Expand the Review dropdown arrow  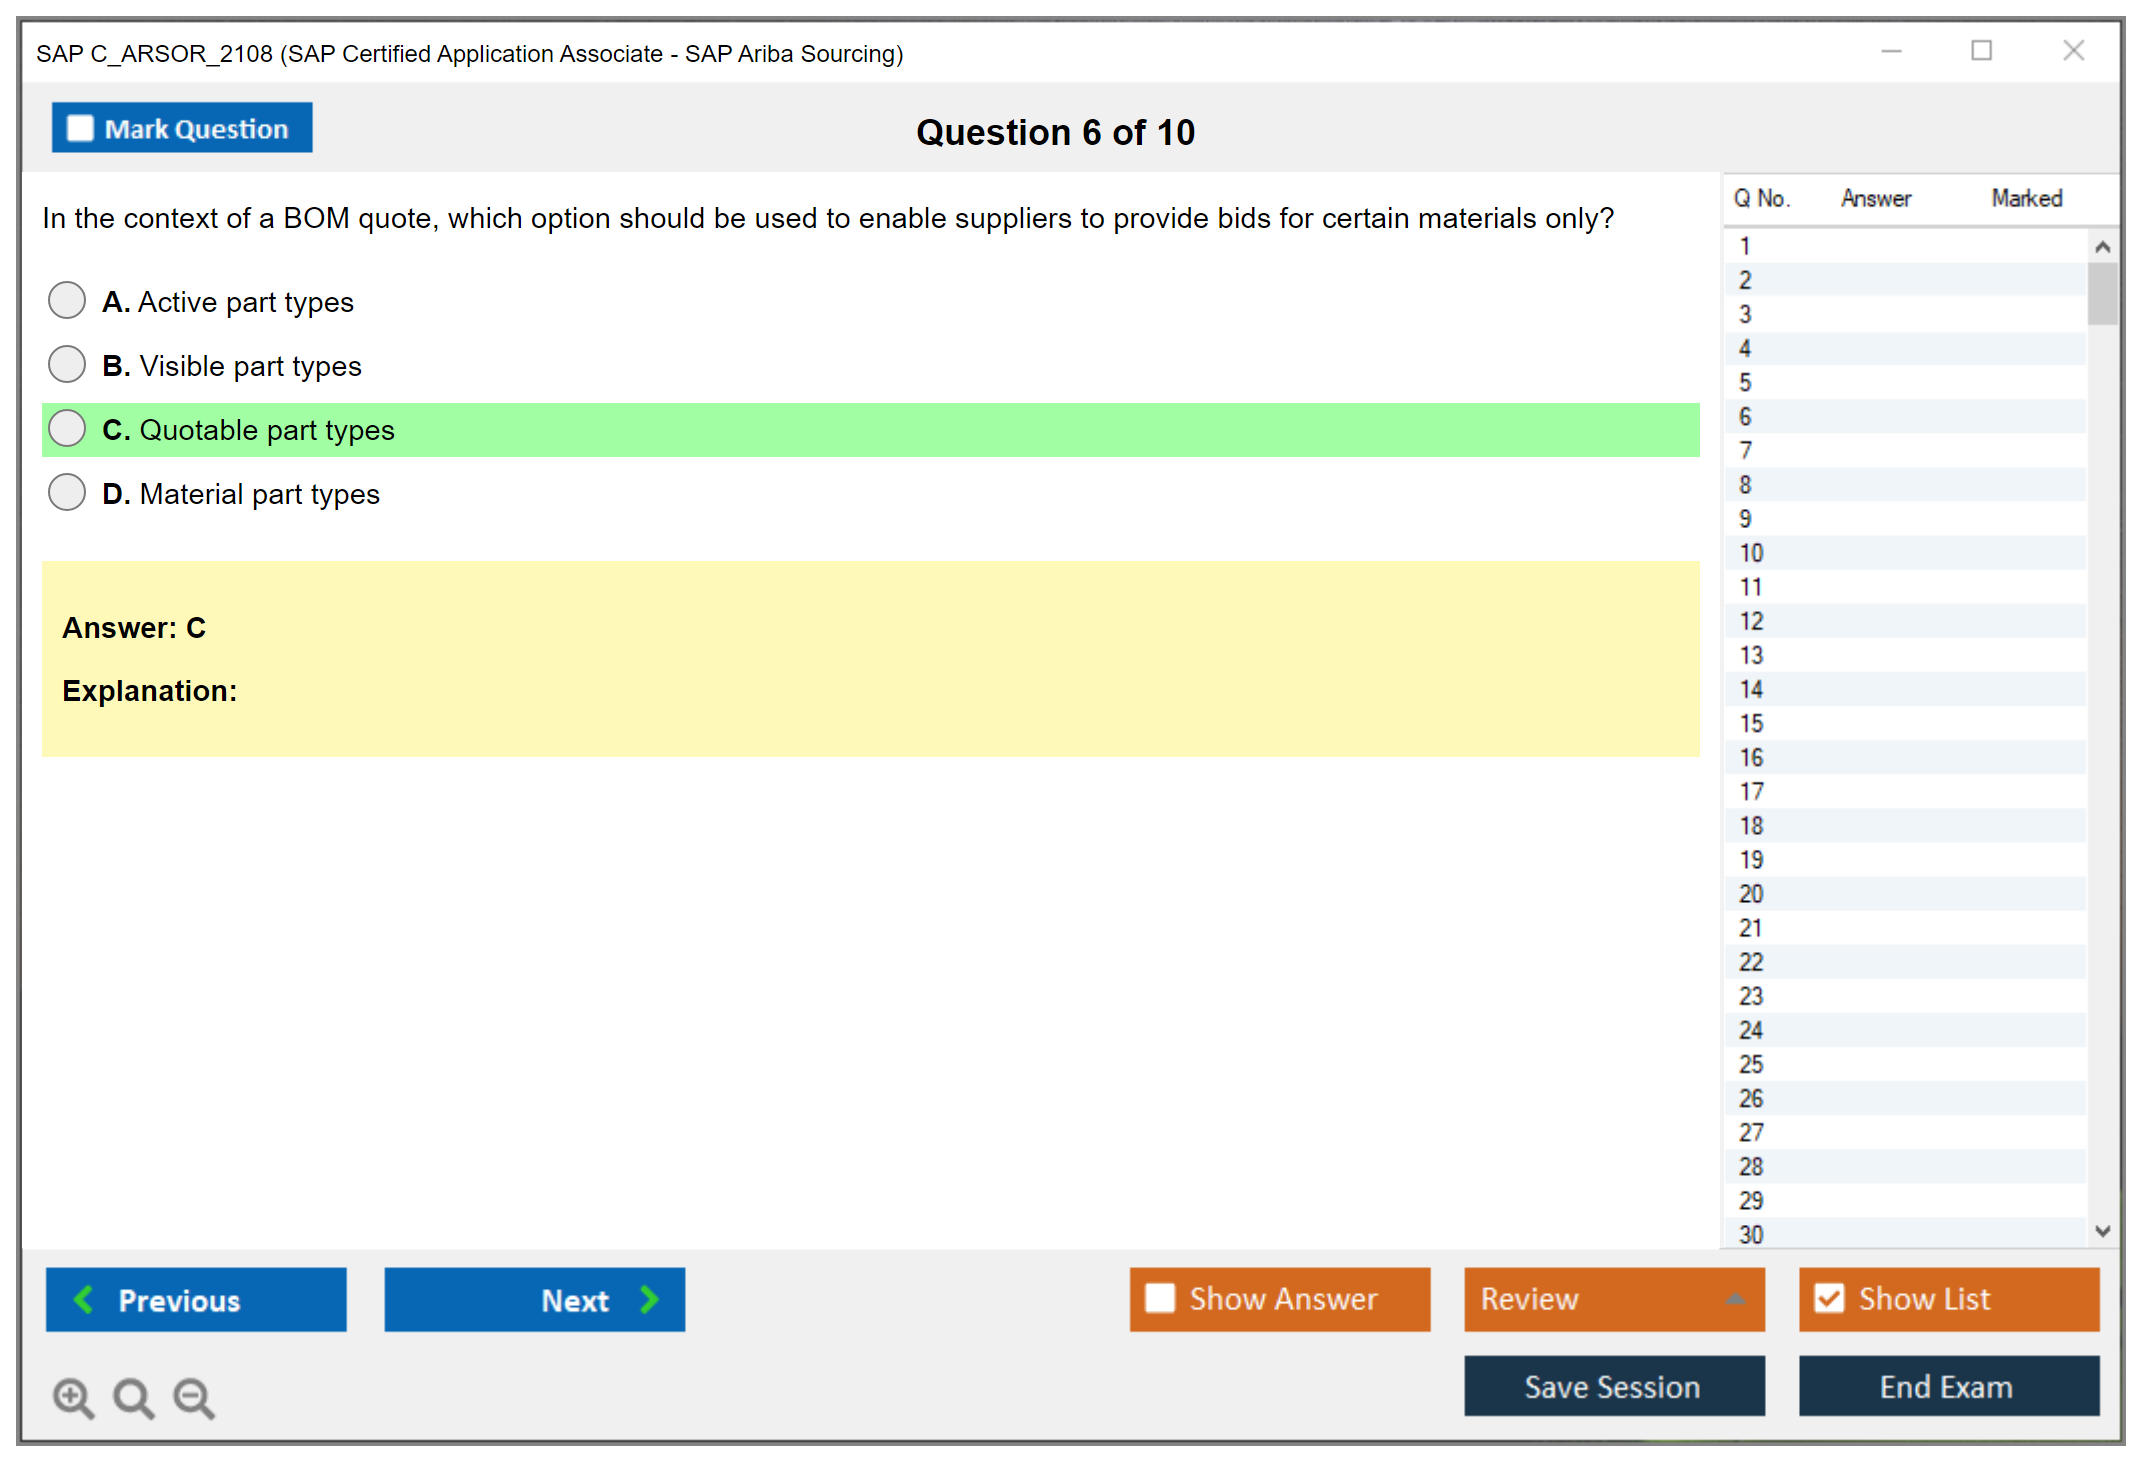pyautogui.click(x=1735, y=1299)
